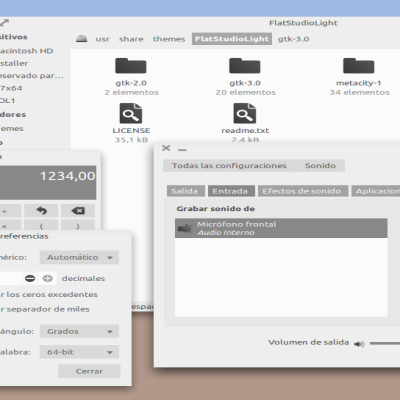Click the output volume slider track
Screen dimensions: 400x400
pos(385,343)
